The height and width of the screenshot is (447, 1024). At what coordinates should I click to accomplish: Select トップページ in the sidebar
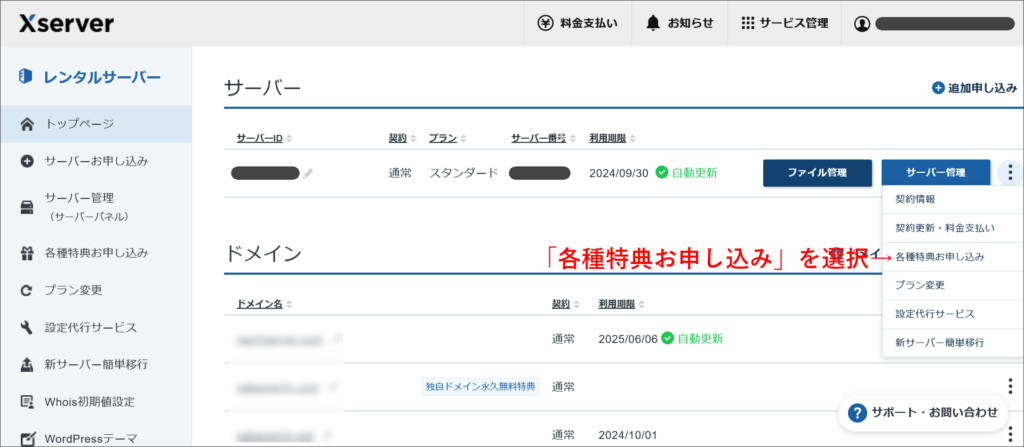[96, 124]
